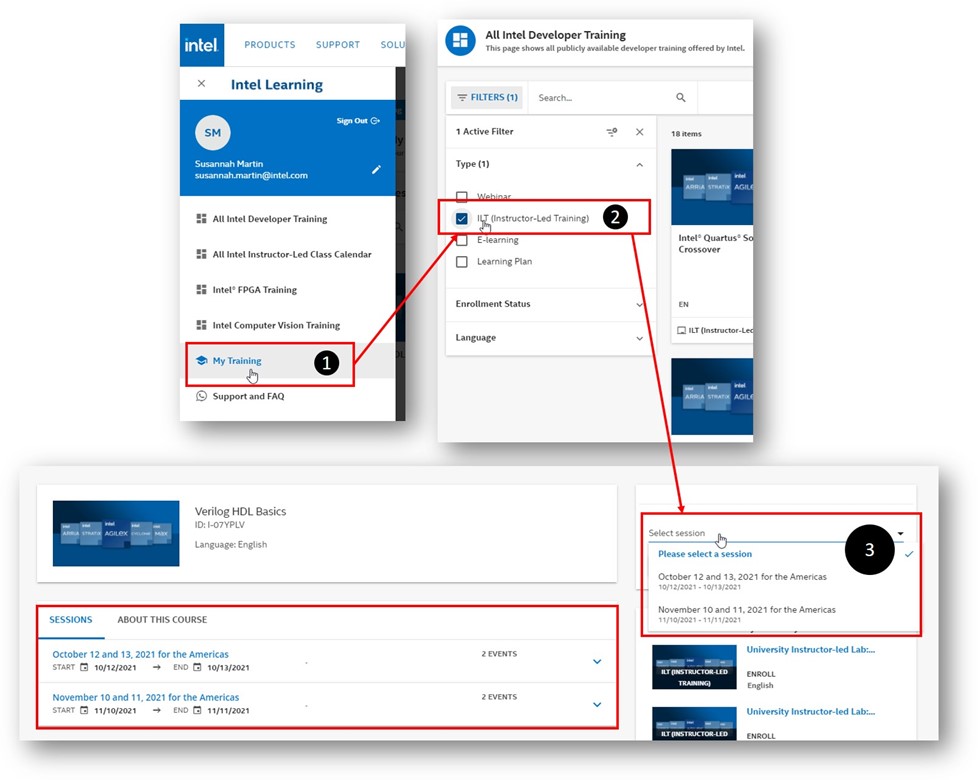This screenshot has width=978, height=780.
Task: Open Intel FPGA Training menu item
Action: tap(247, 290)
